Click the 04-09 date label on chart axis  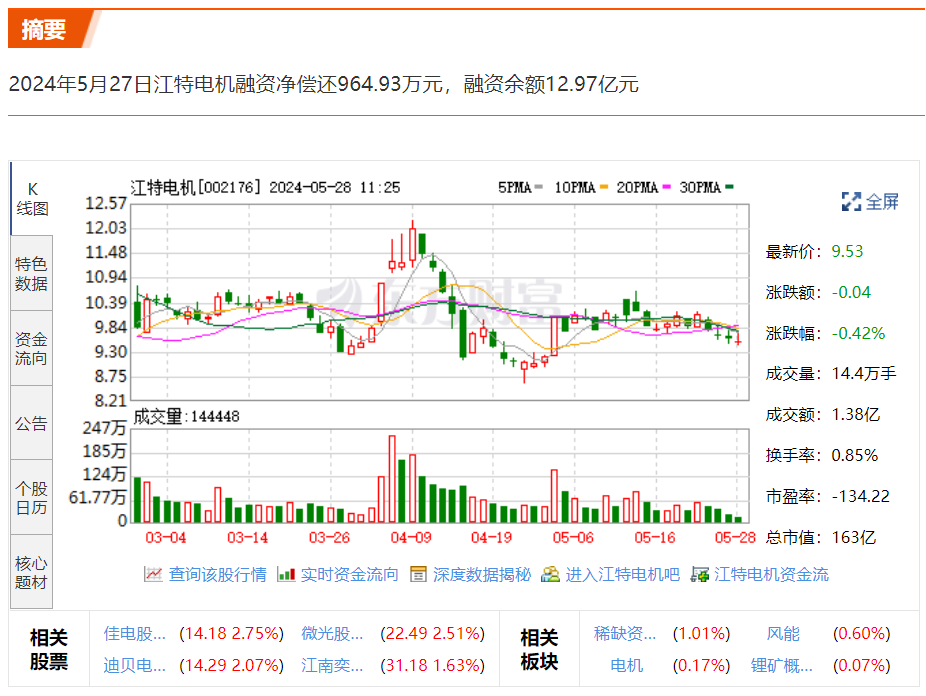(x=411, y=538)
